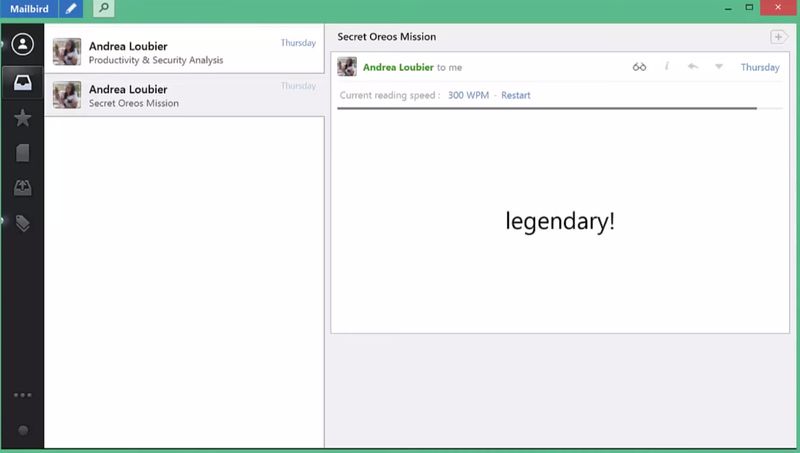
Task: Show message info via italic i icon
Action: click(667, 67)
